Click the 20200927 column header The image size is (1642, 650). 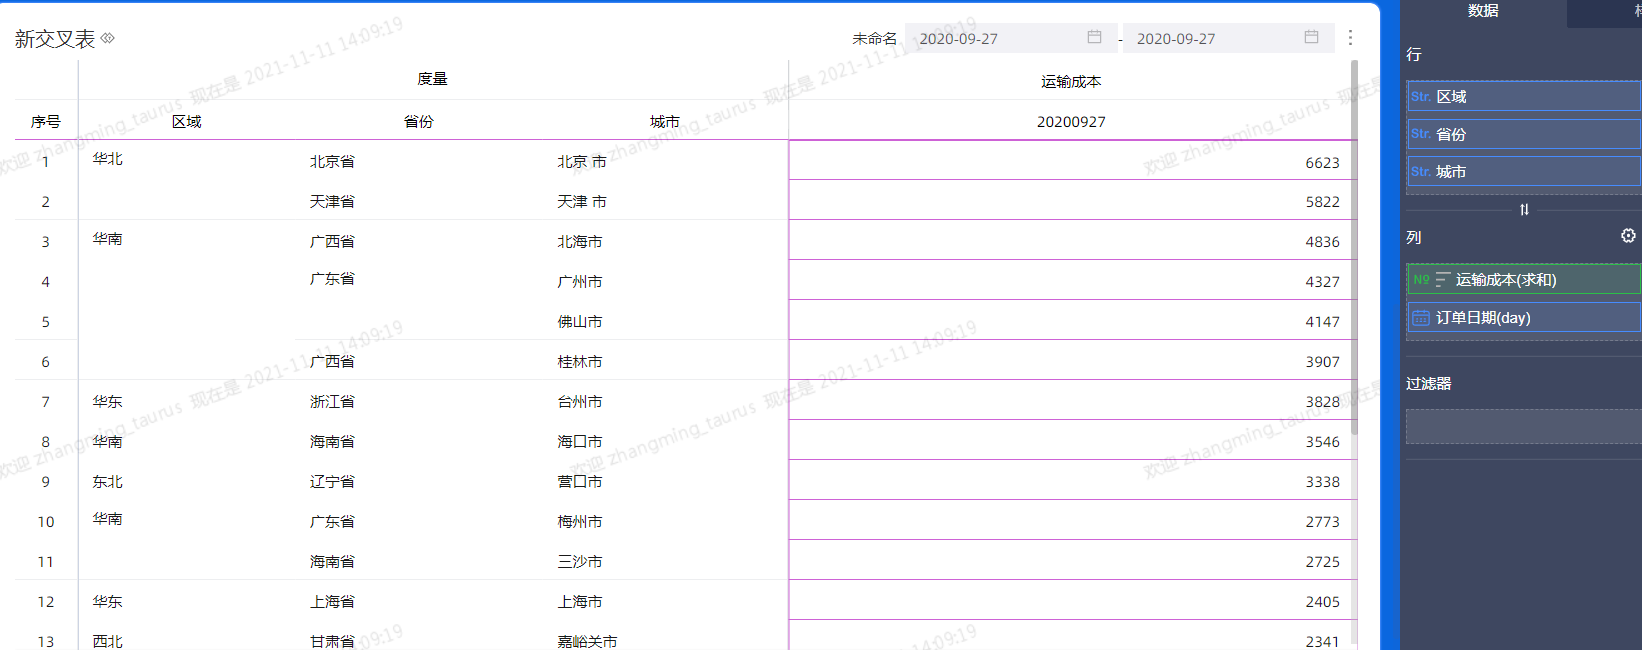click(1070, 122)
